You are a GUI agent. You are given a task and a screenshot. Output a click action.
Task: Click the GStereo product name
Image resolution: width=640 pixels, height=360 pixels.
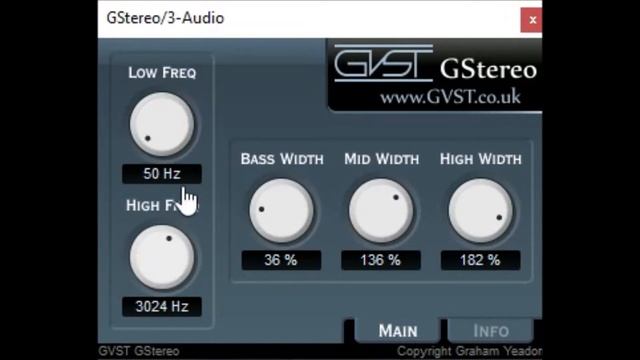pyautogui.click(x=488, y=69)
